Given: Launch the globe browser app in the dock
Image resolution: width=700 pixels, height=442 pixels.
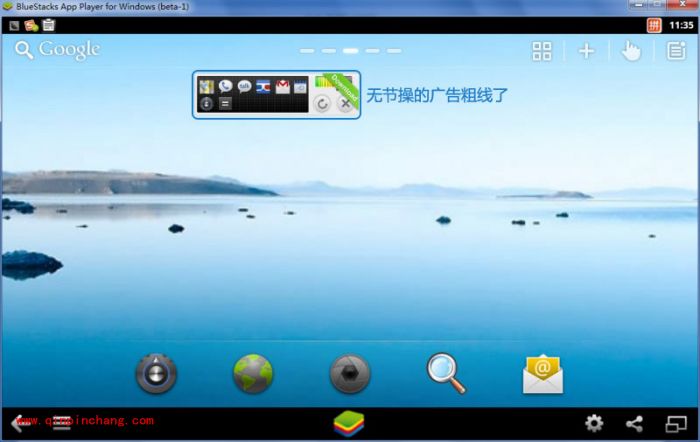Looking at the screenshot, I should tap(253, 374).
